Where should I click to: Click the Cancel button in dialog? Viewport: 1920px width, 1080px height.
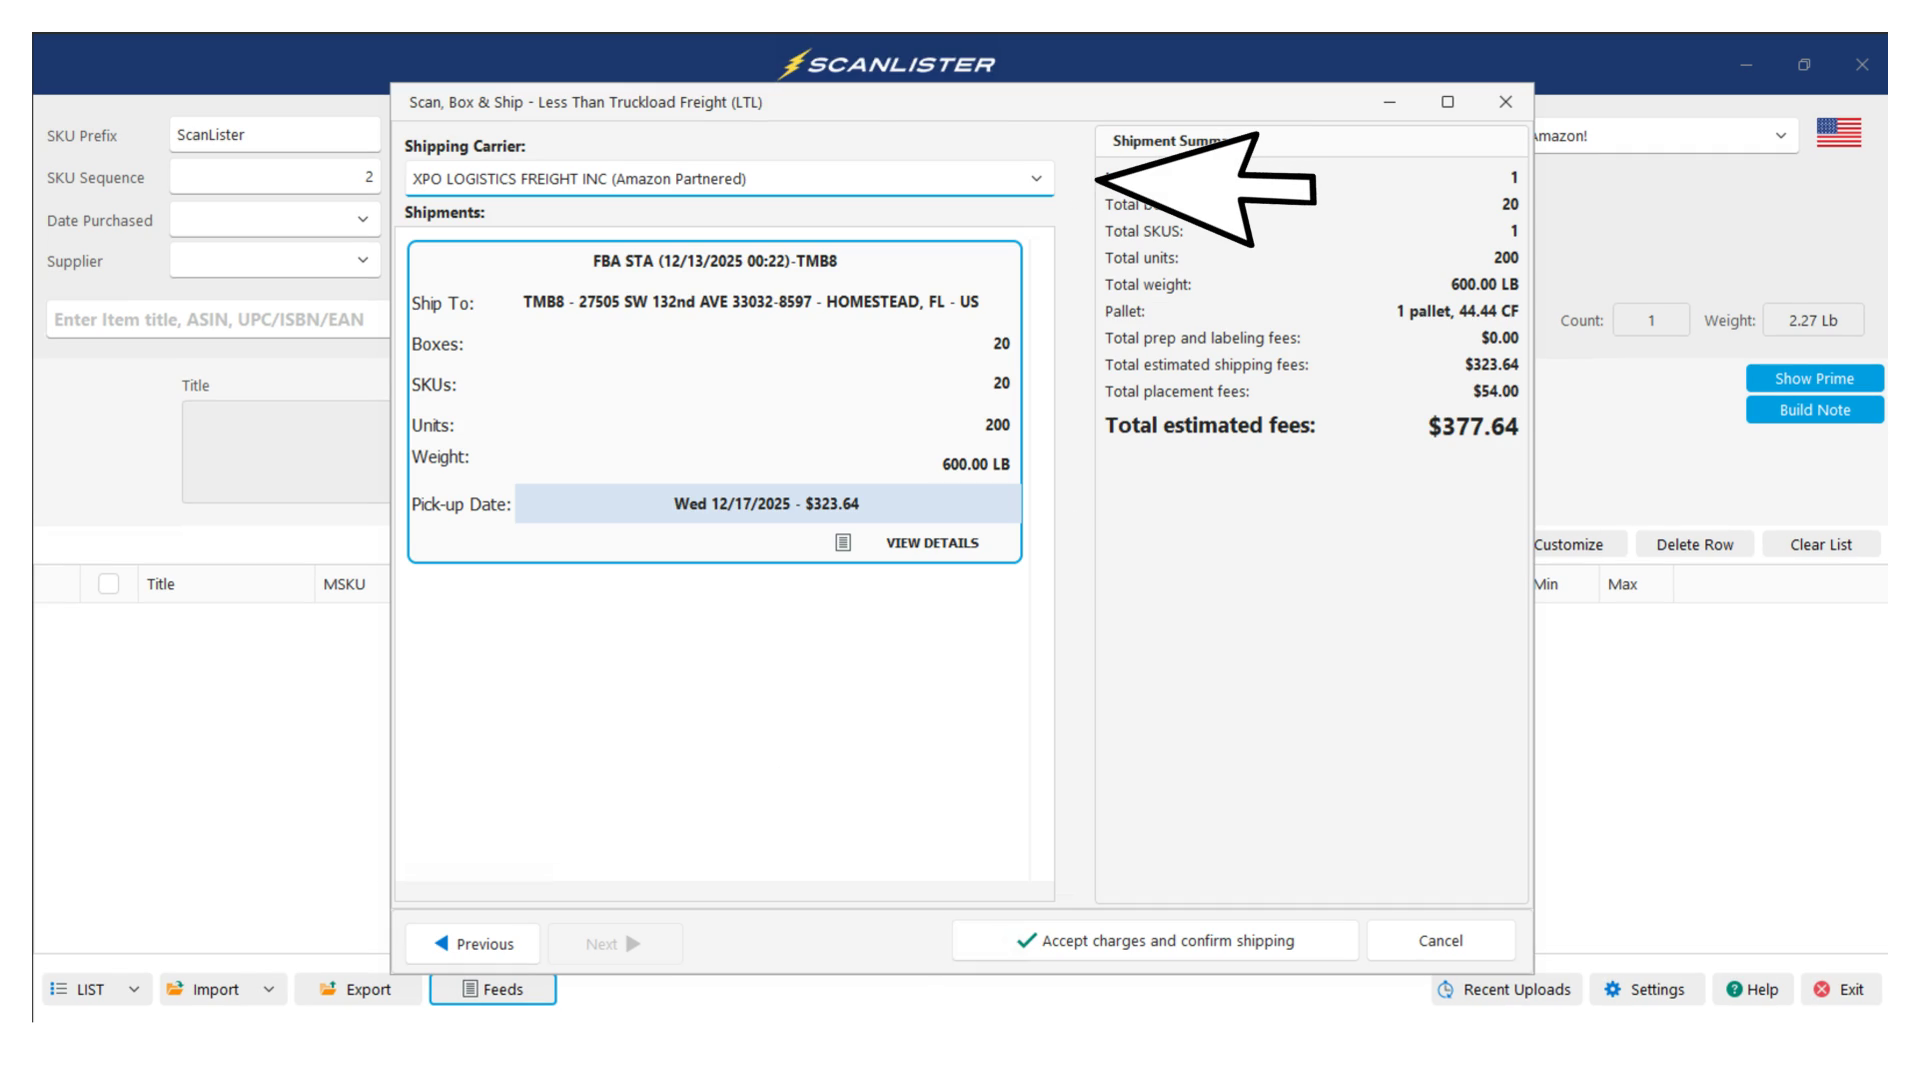(1440, 941)
